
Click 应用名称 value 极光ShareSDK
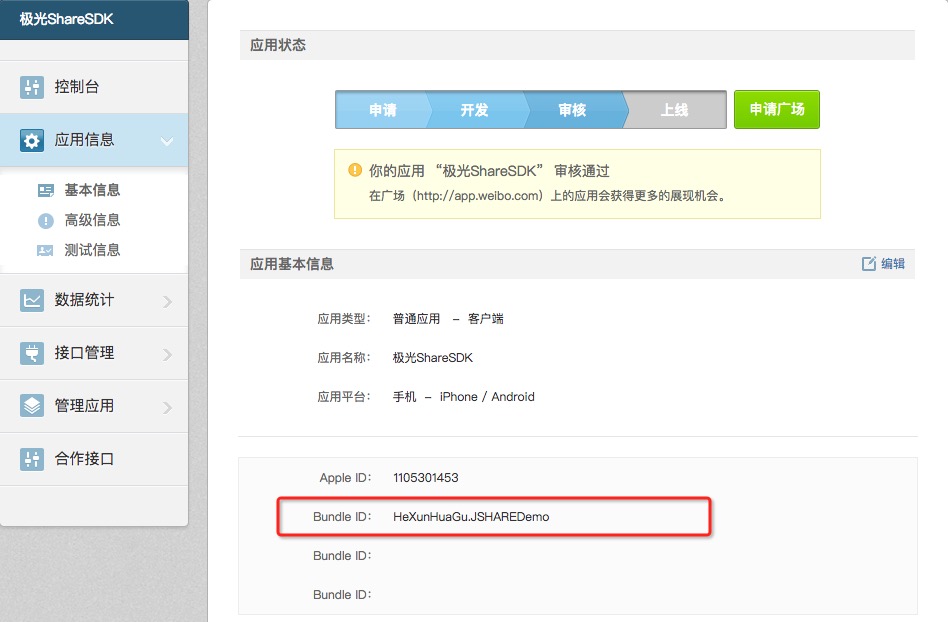click(433, 358)
